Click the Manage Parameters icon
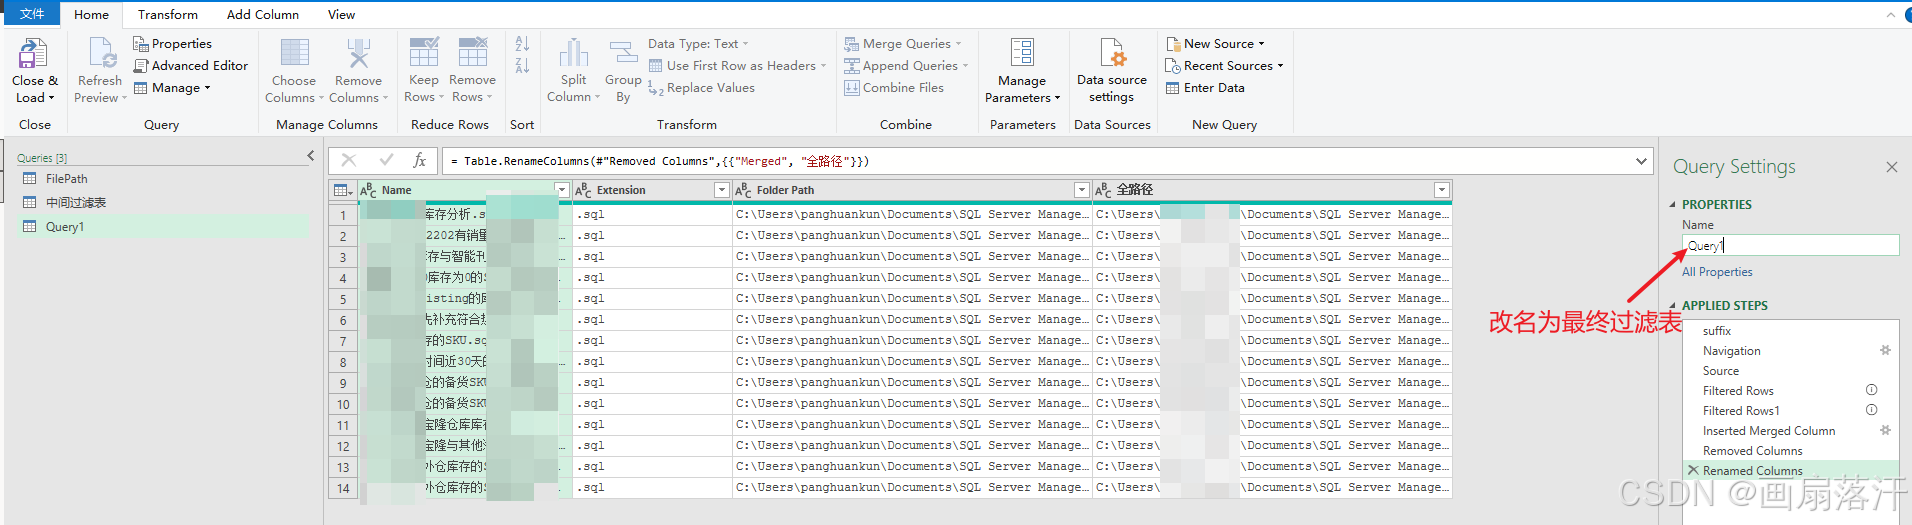Screen dimensions: 1912x525 pos(1022,54)
